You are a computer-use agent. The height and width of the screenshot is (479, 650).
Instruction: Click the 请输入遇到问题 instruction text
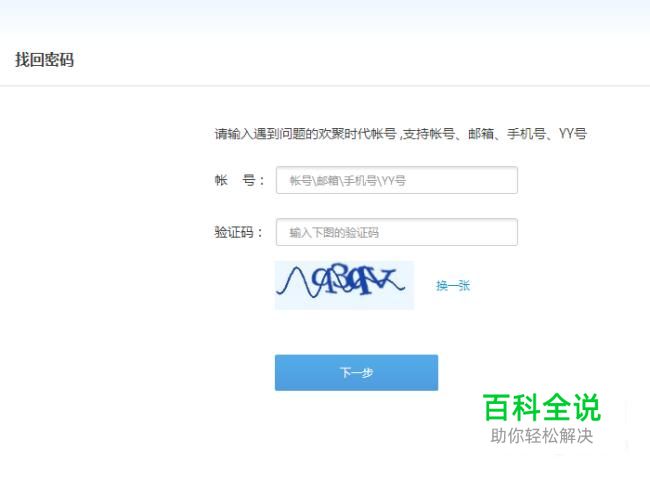(400, 134)
